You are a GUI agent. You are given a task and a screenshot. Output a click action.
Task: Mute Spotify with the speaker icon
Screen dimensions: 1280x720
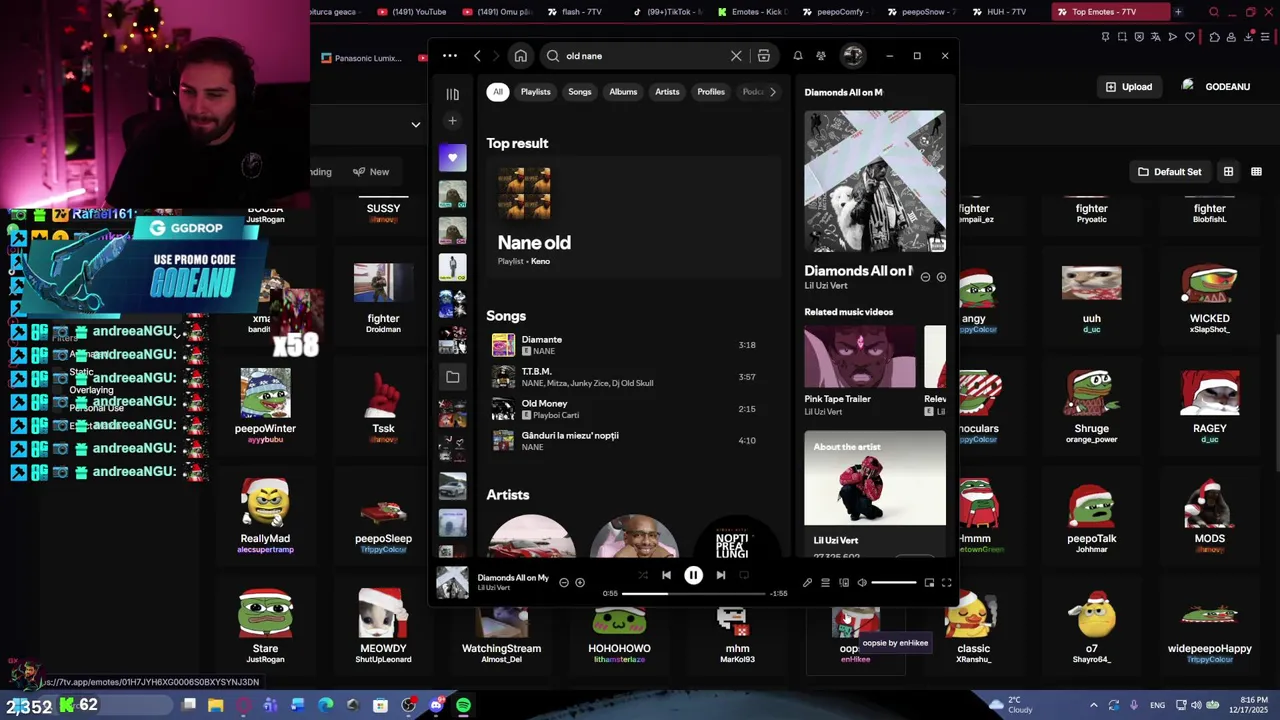(862, 583)
